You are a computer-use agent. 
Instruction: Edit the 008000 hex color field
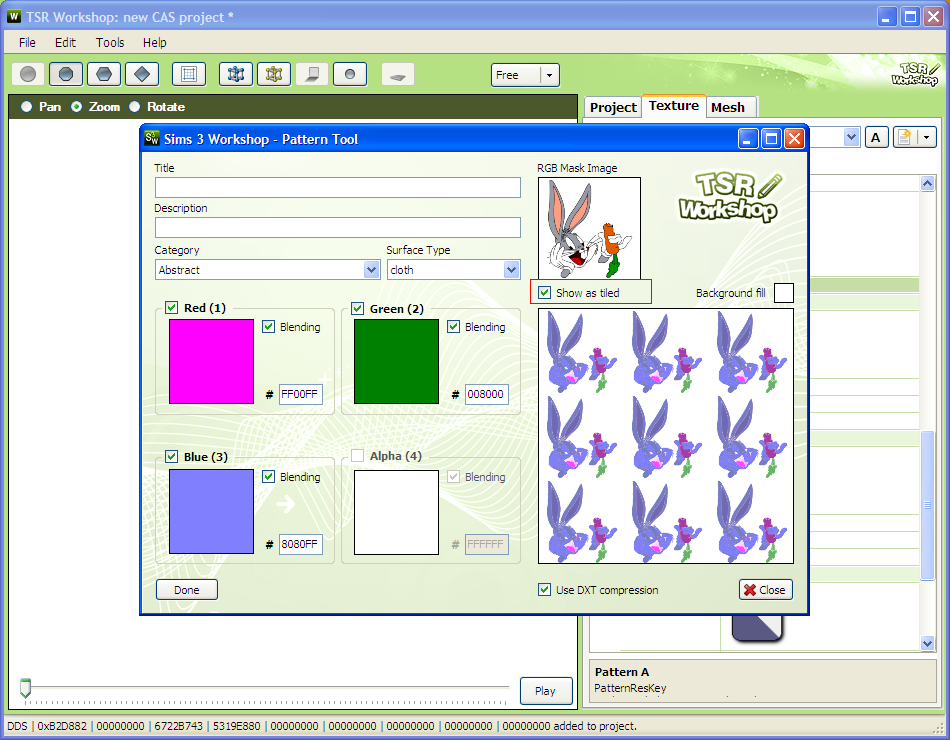click(487, 394)
